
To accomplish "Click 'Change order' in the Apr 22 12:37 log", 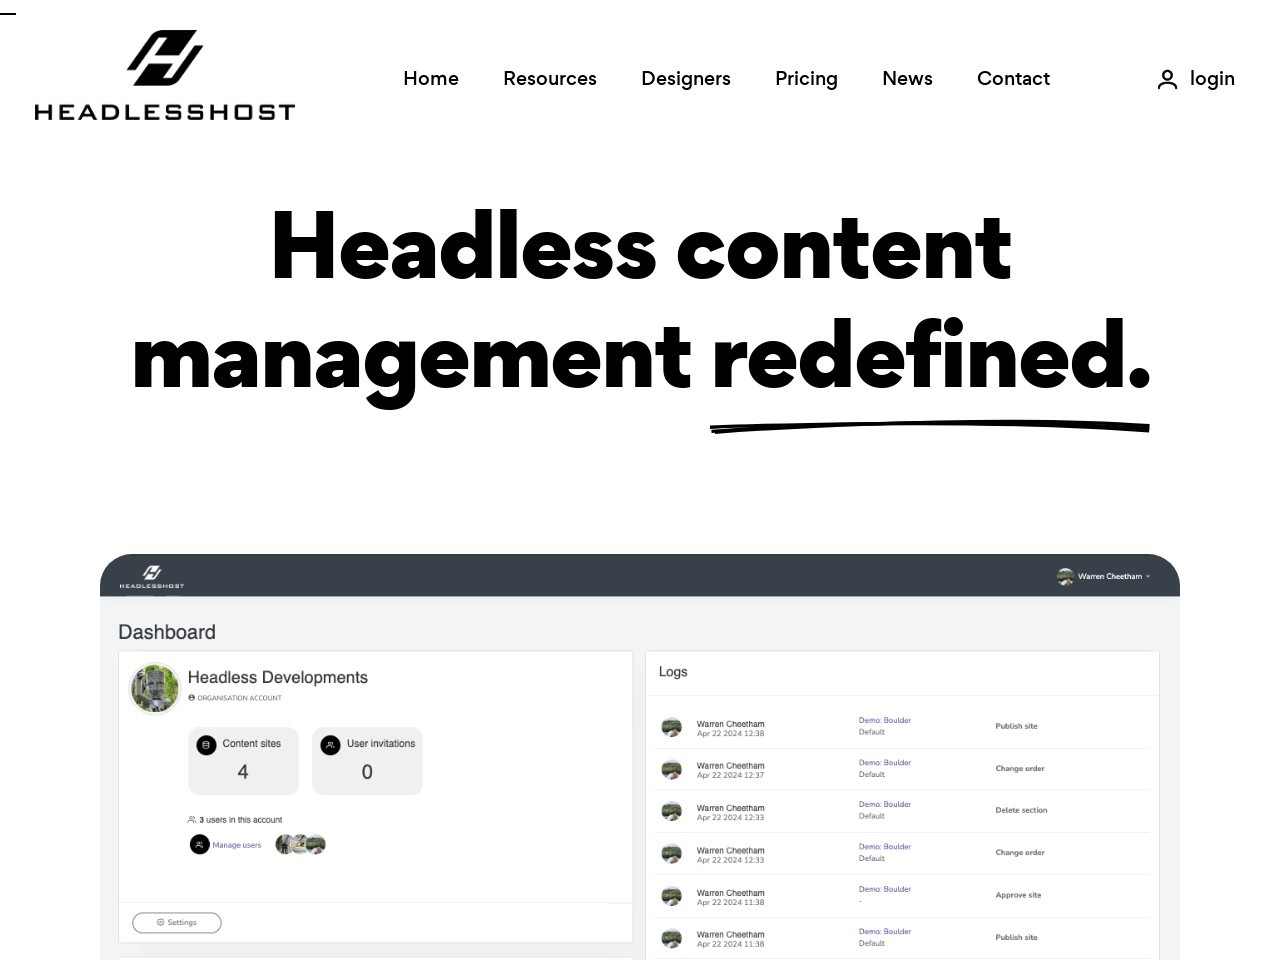I will (x=1020, y=768).
